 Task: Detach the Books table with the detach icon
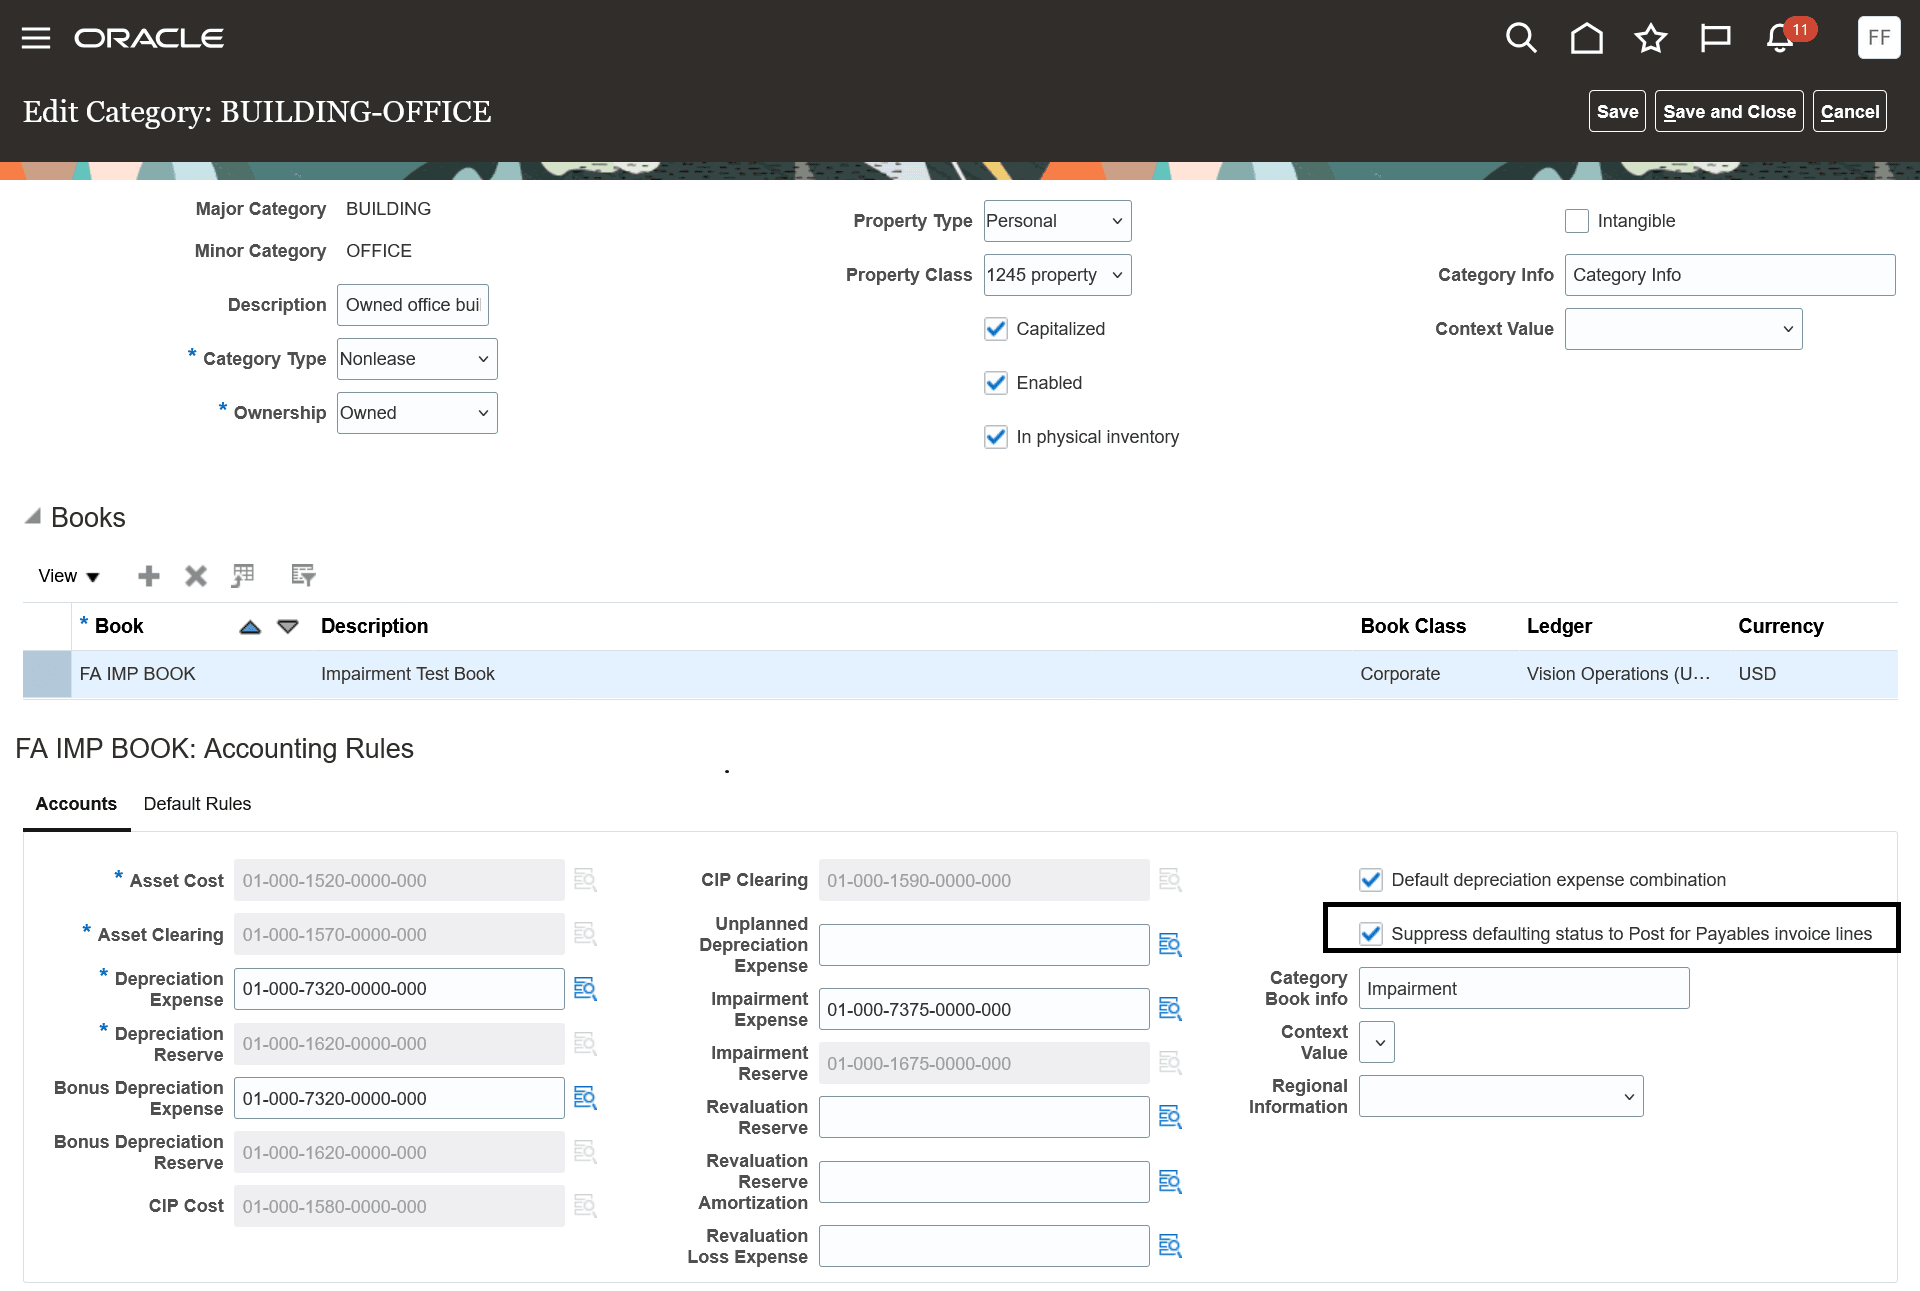coord(242,576)
